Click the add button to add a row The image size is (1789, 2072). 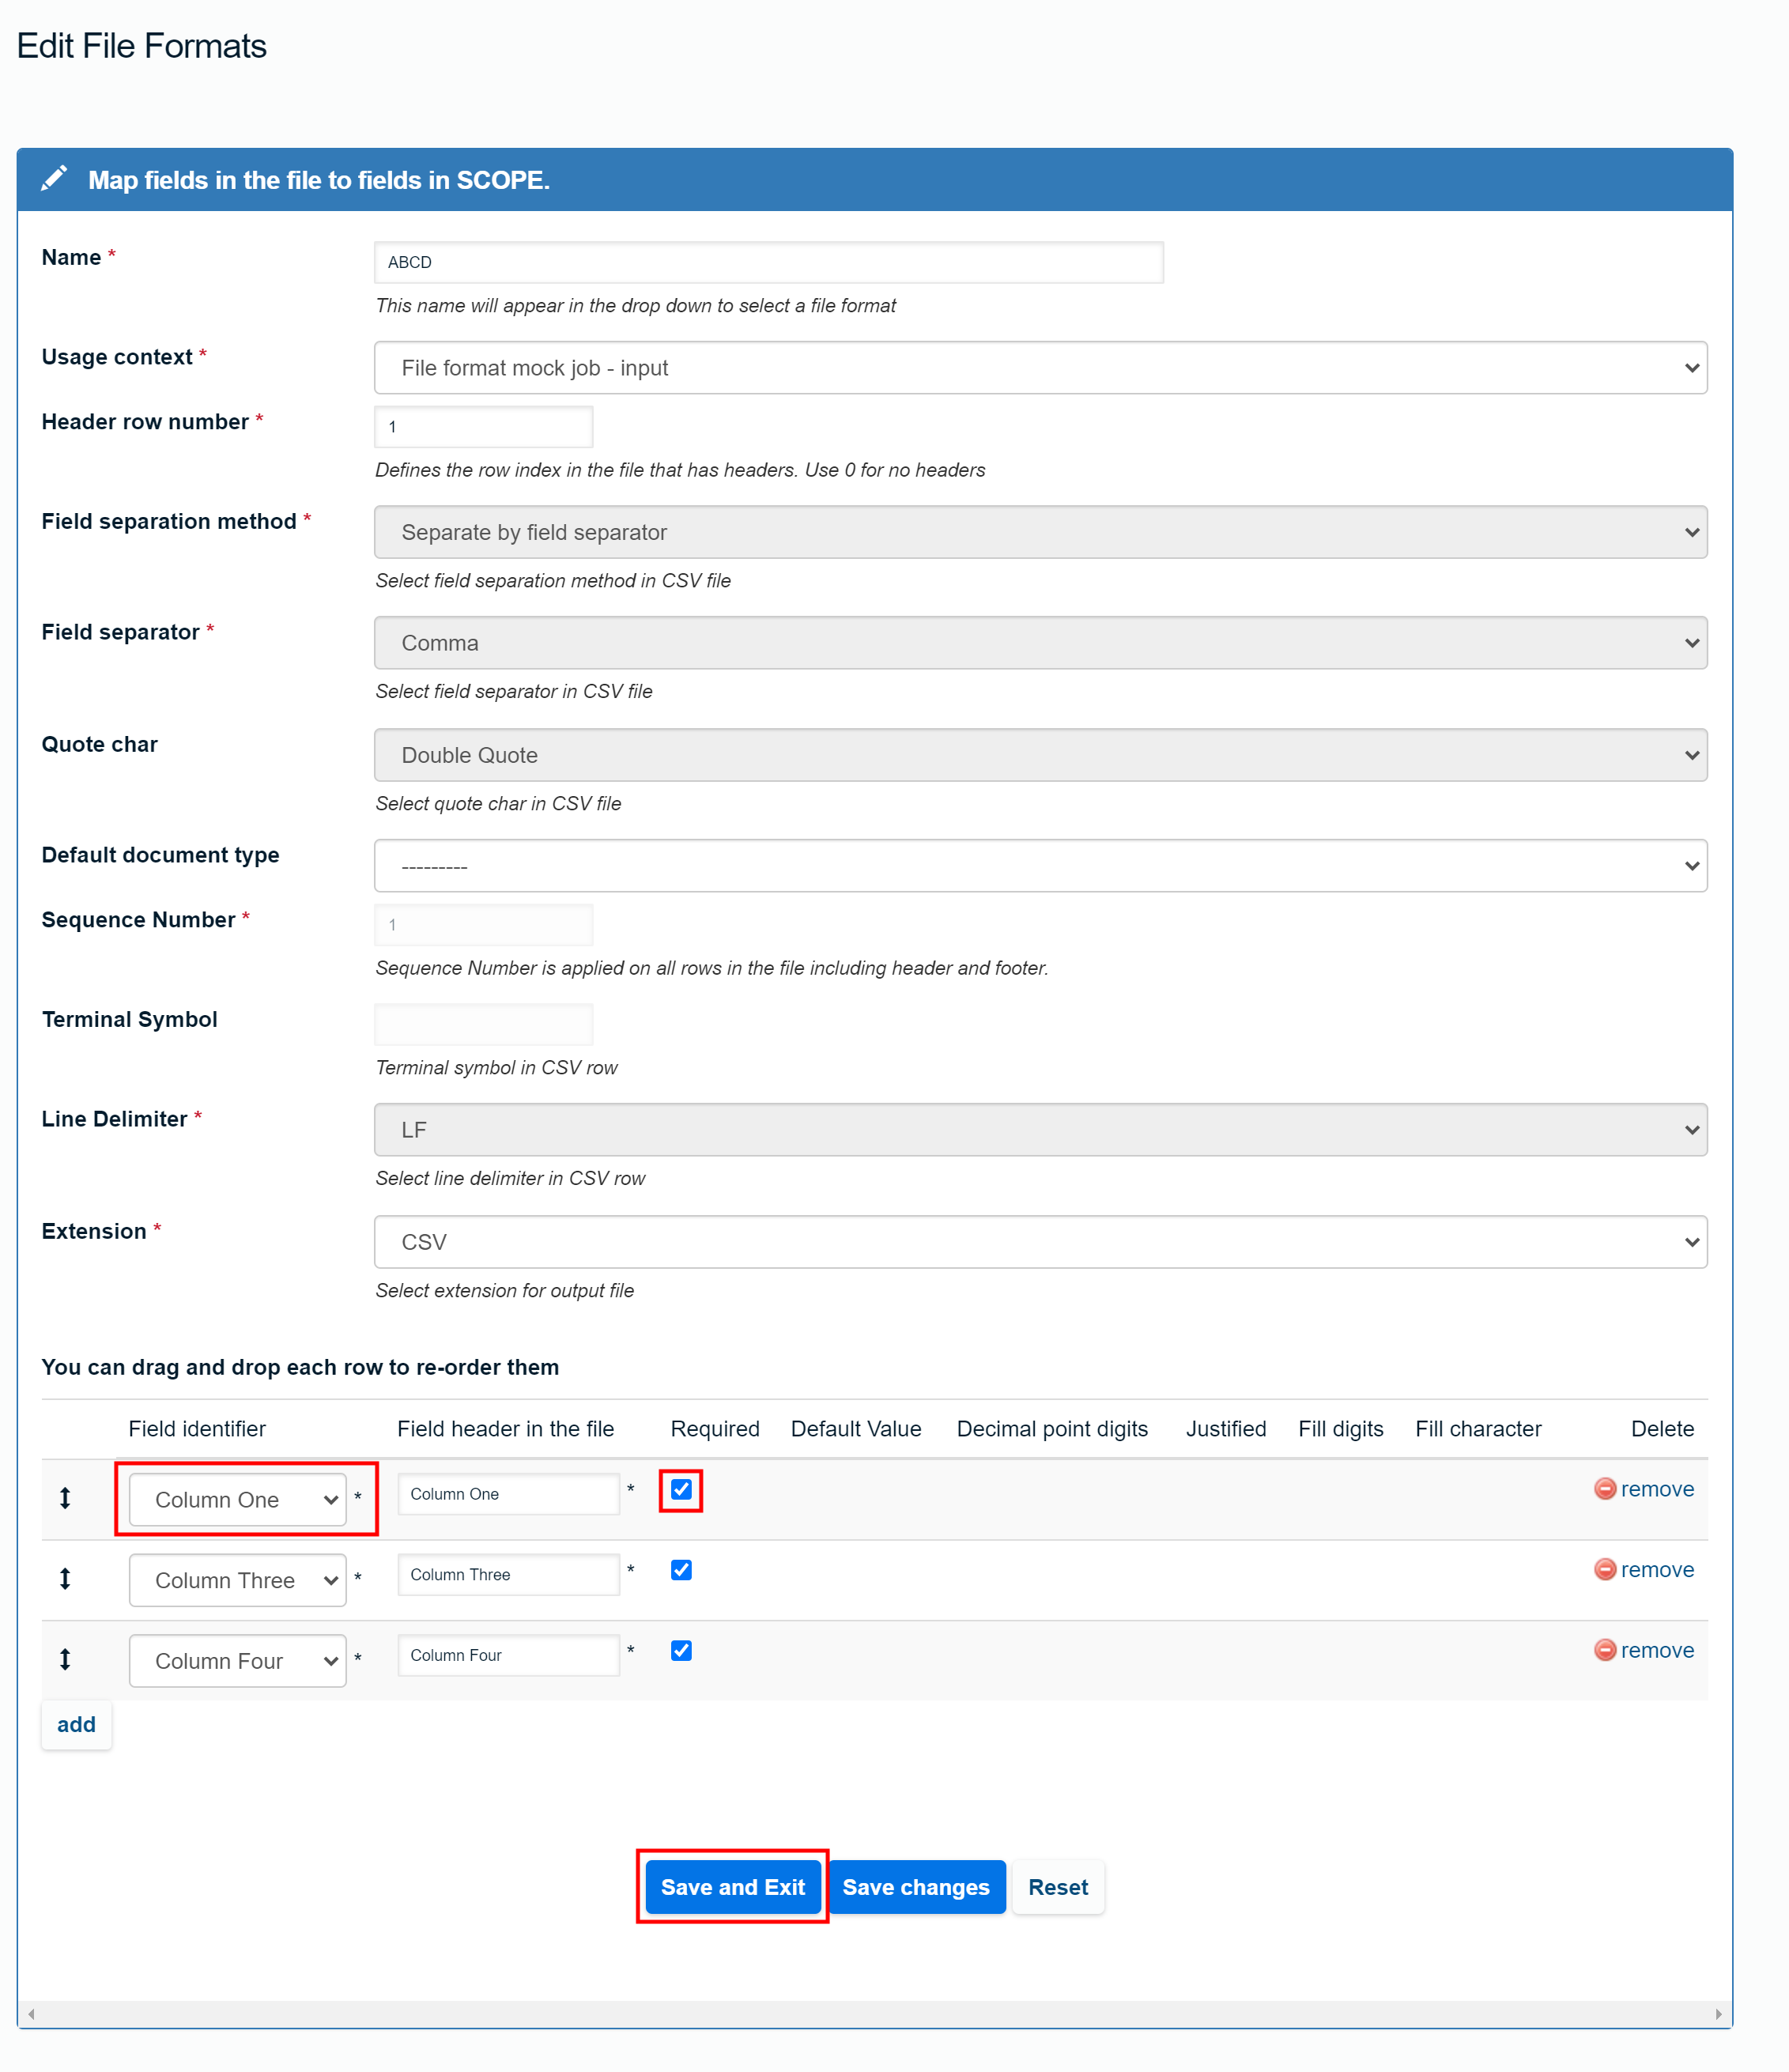pos(77,1724)
